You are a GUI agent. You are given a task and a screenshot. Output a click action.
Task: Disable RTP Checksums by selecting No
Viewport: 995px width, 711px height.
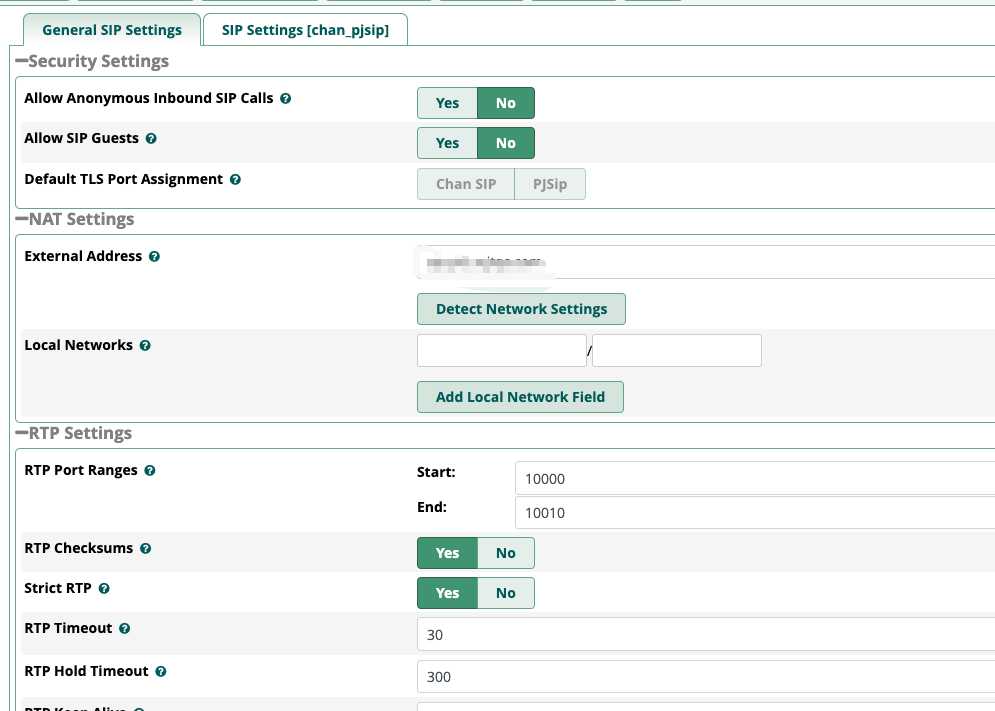[x=506, y=553]
